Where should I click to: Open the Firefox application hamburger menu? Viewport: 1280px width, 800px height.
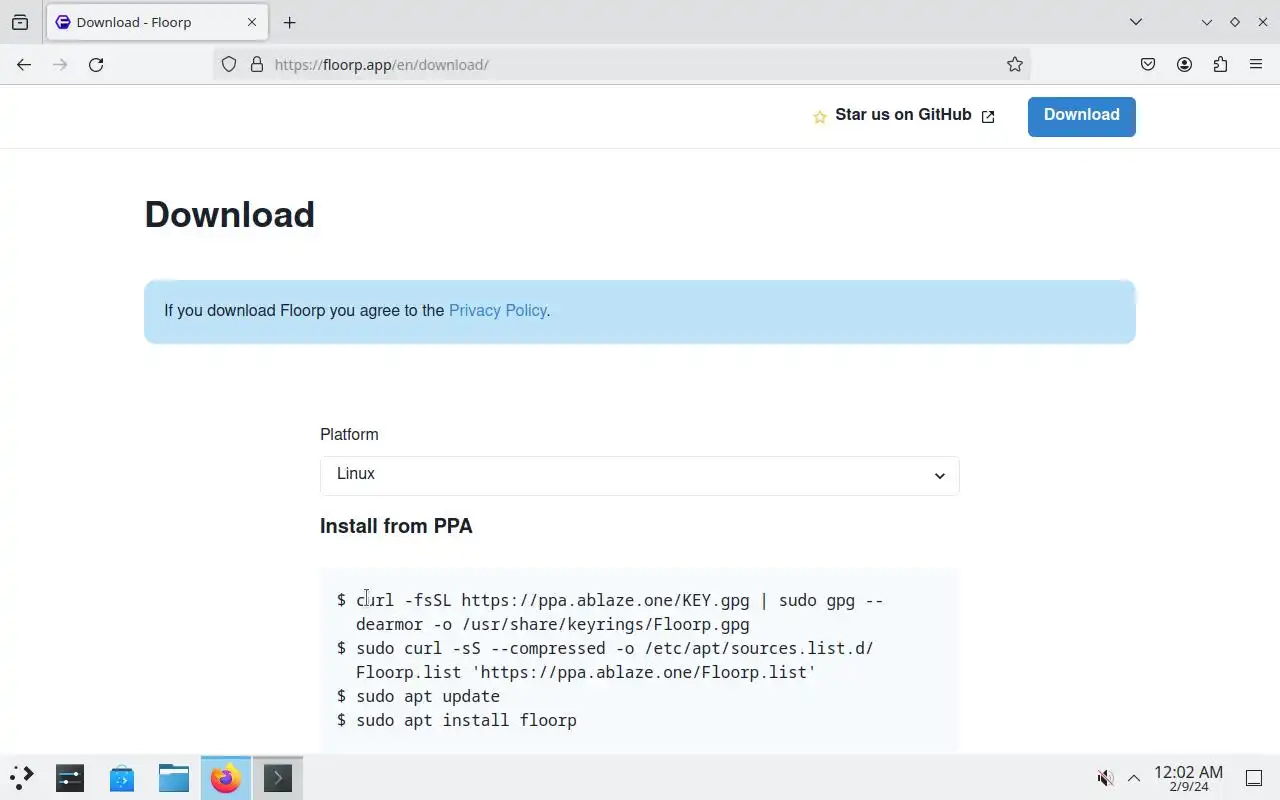coord(1256,64)
